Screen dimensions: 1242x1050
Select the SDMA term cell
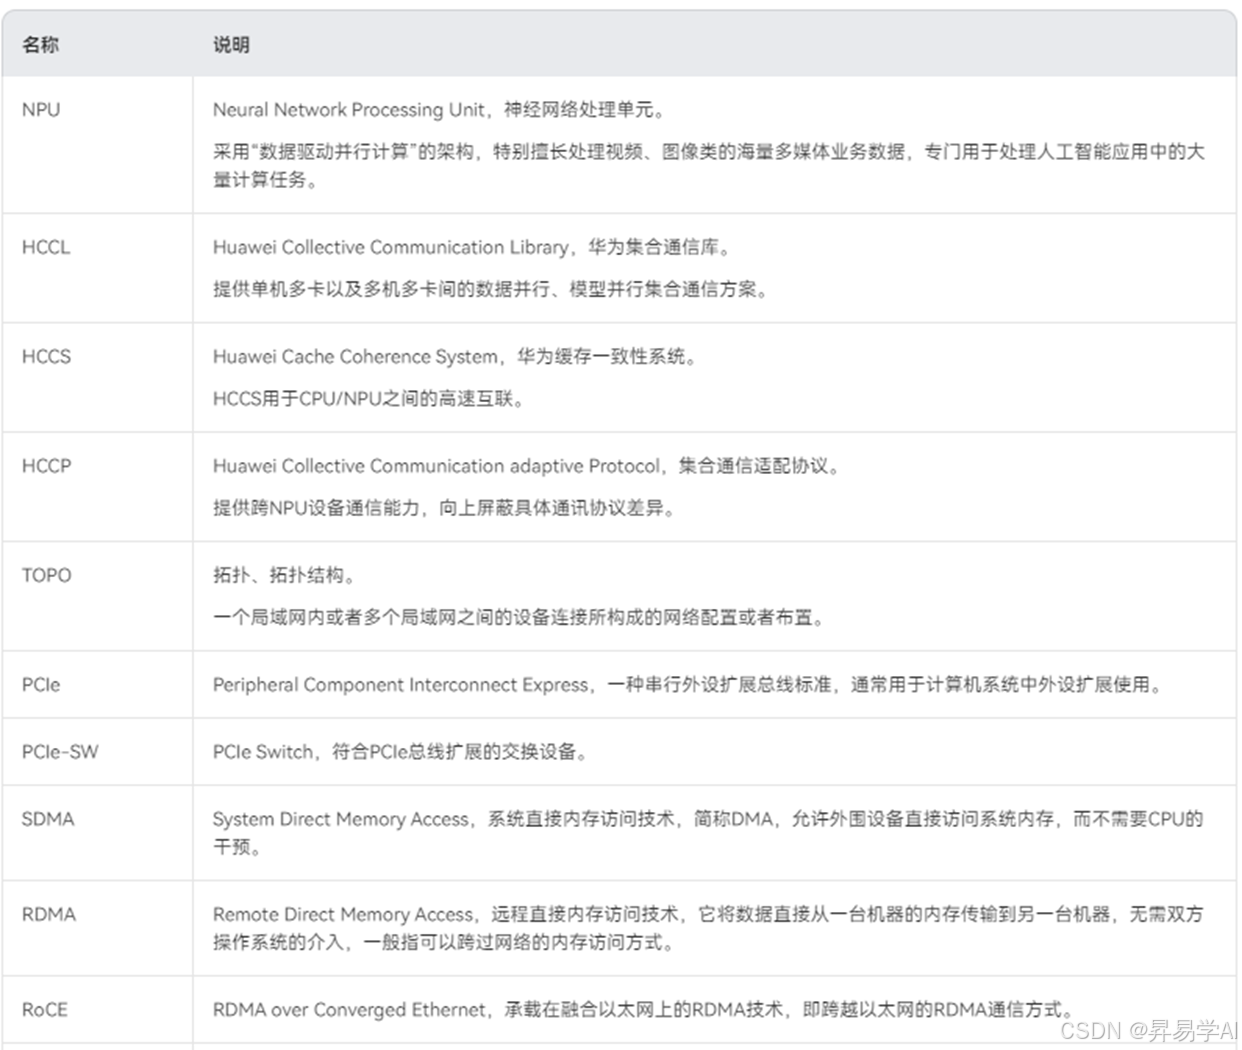[47, 819]
